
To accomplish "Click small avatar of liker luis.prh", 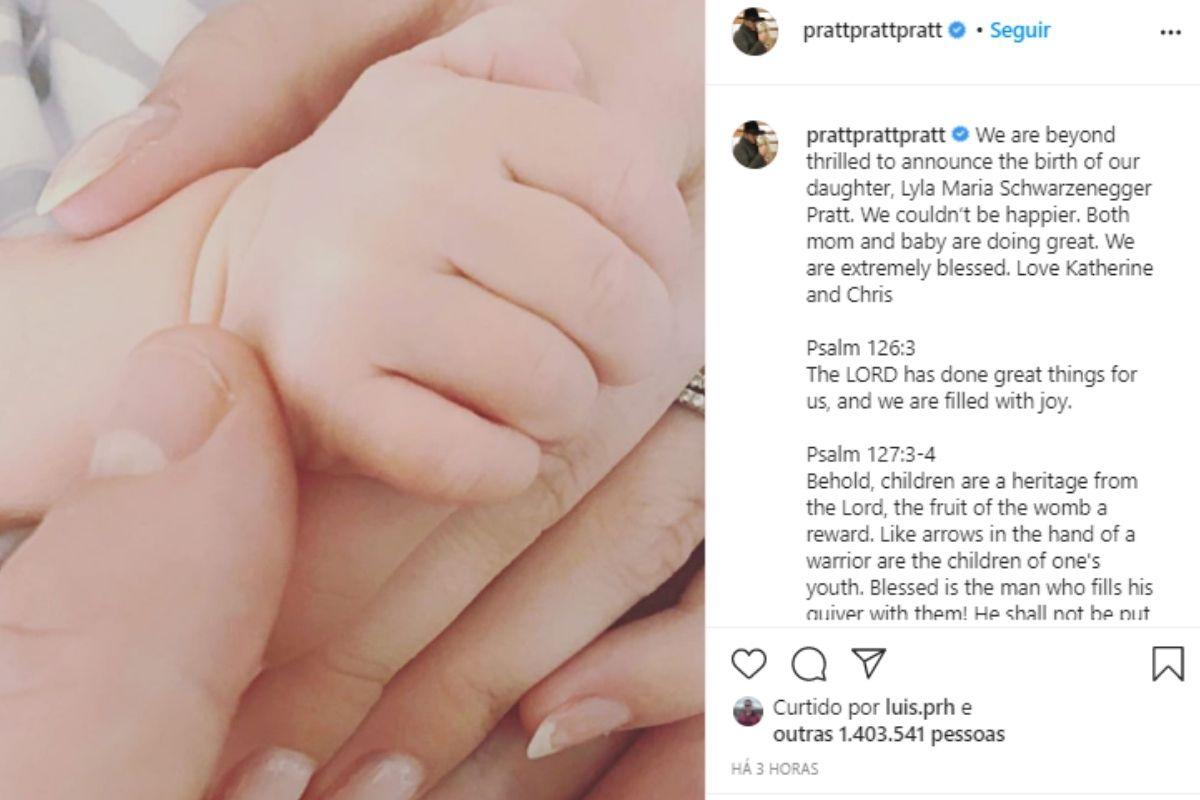I will [x=748, y=711].
